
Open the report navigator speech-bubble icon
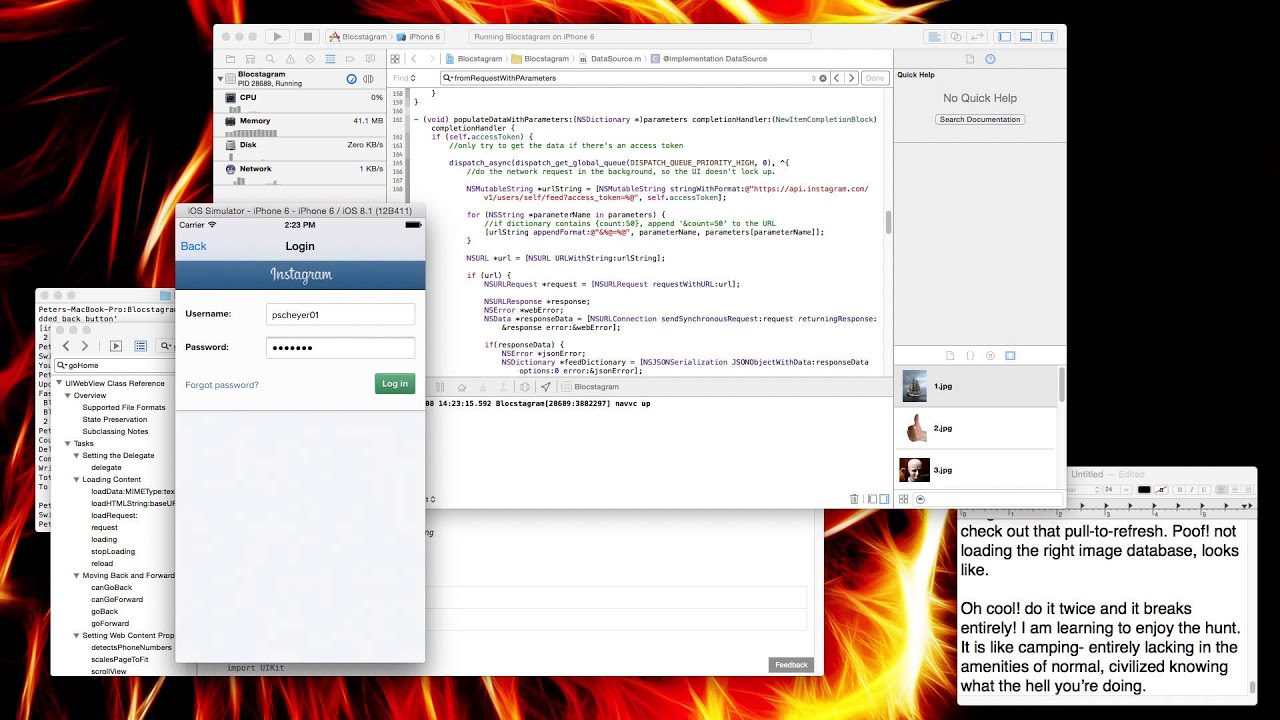click(370, 59)
